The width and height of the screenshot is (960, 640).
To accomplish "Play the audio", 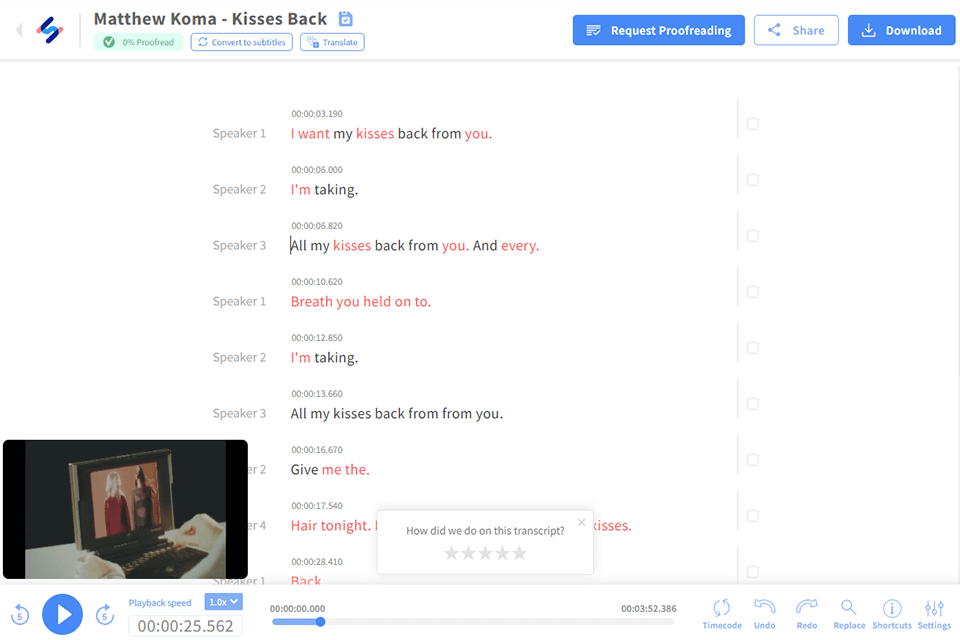I will [62, 614].
